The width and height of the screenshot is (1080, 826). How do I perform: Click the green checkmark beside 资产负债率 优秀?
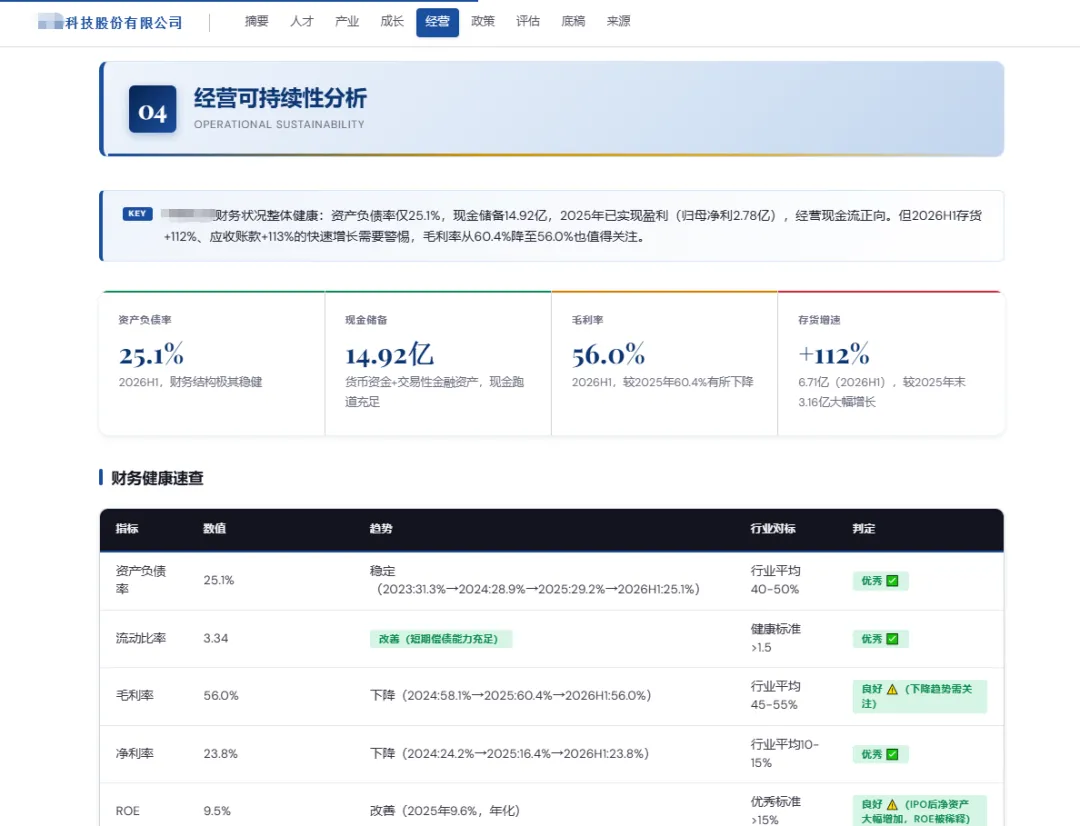(892, 581)
